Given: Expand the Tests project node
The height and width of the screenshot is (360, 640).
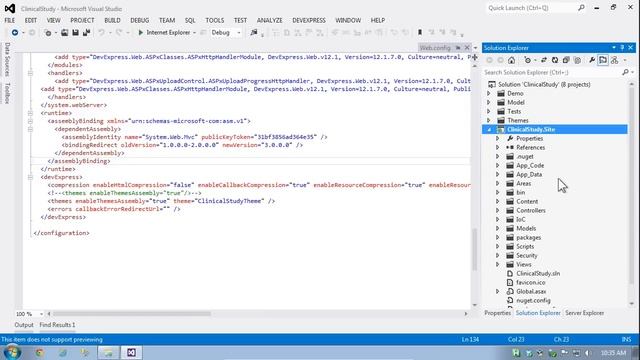Looking at the screenshot, I should point(489,111).
